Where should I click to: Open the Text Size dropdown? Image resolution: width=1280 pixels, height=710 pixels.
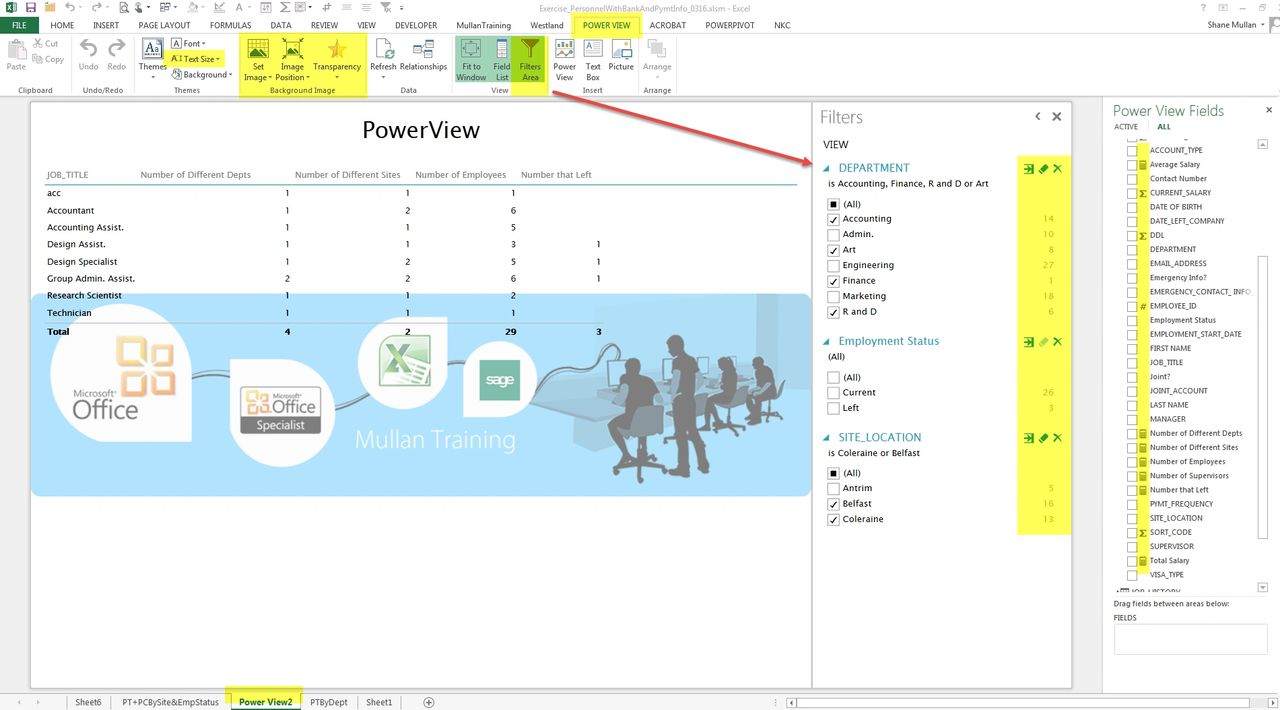[x=196, y=59]
